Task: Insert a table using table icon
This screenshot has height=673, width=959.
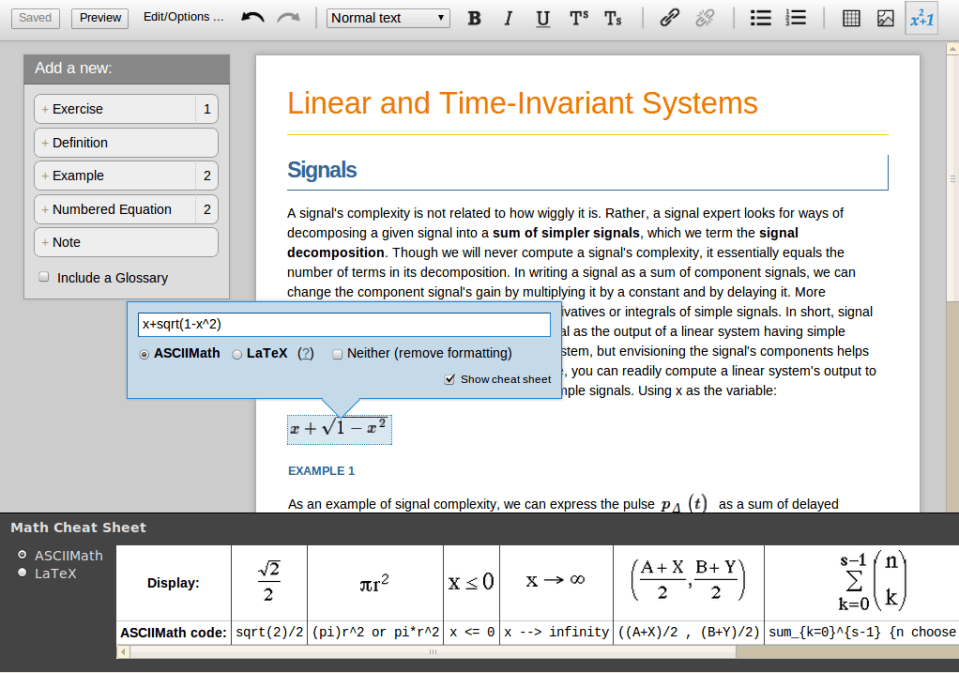Action: pyautogui.click(x=851, y=18)
